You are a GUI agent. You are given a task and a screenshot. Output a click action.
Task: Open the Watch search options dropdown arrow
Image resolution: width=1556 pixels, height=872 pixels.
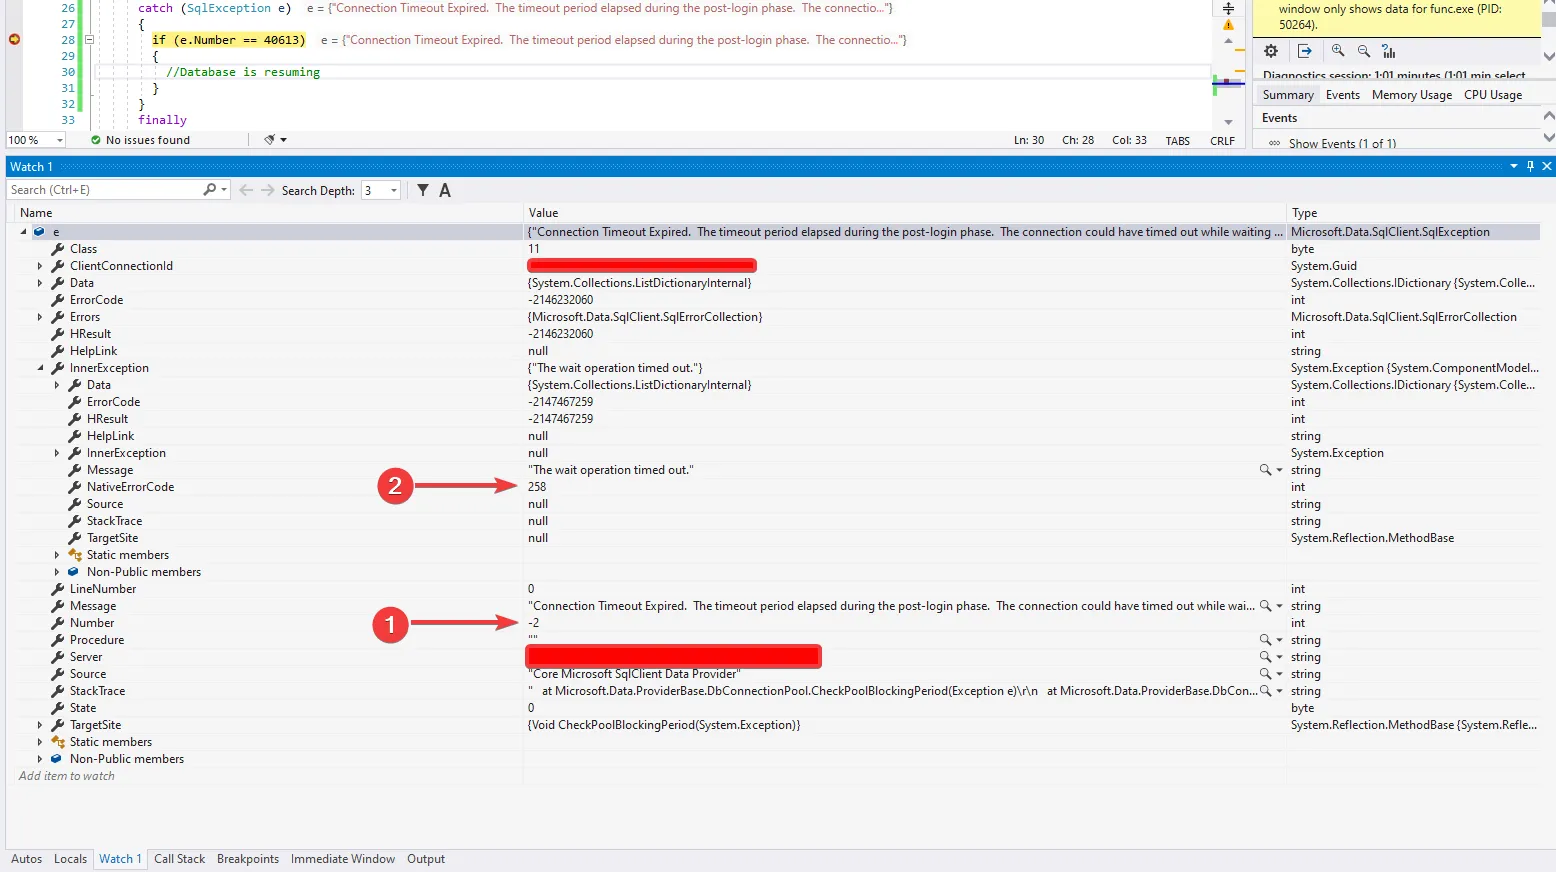tap(224, 190)
